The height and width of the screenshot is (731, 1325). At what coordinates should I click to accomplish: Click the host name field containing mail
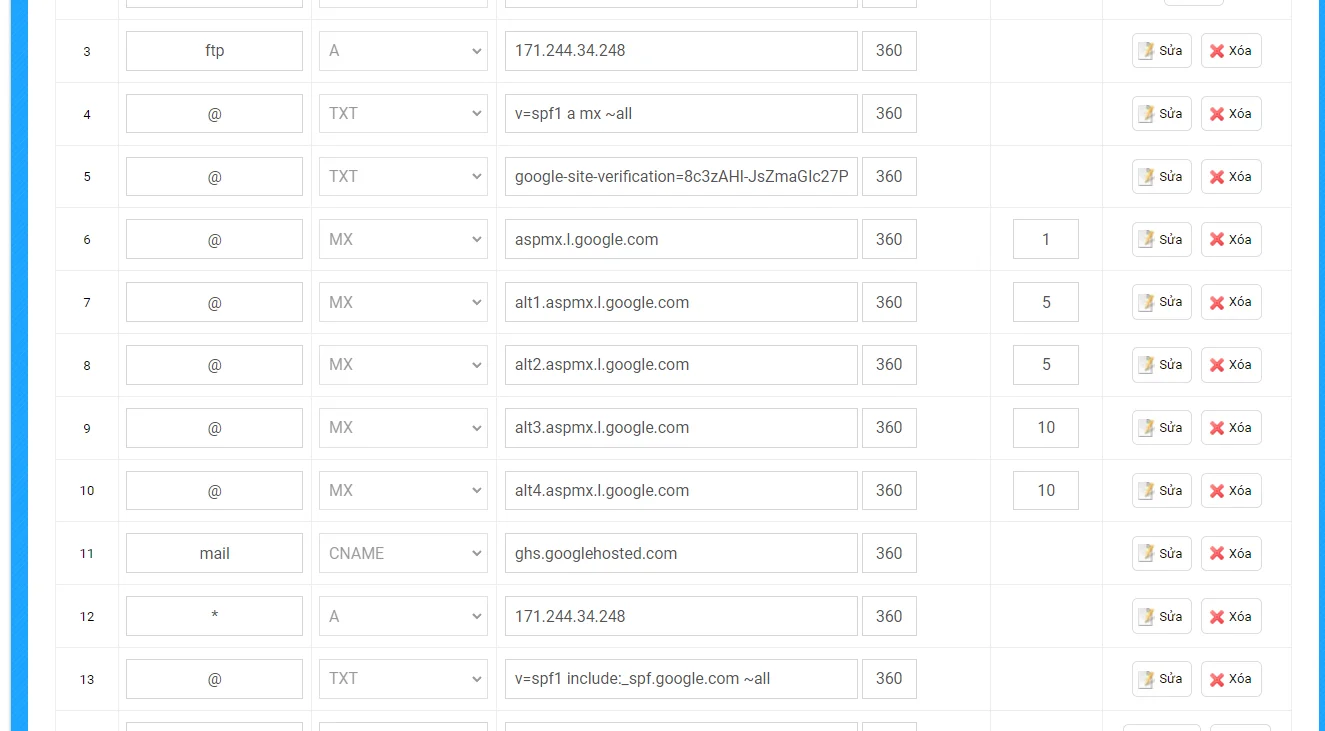(x=214, y=553)
